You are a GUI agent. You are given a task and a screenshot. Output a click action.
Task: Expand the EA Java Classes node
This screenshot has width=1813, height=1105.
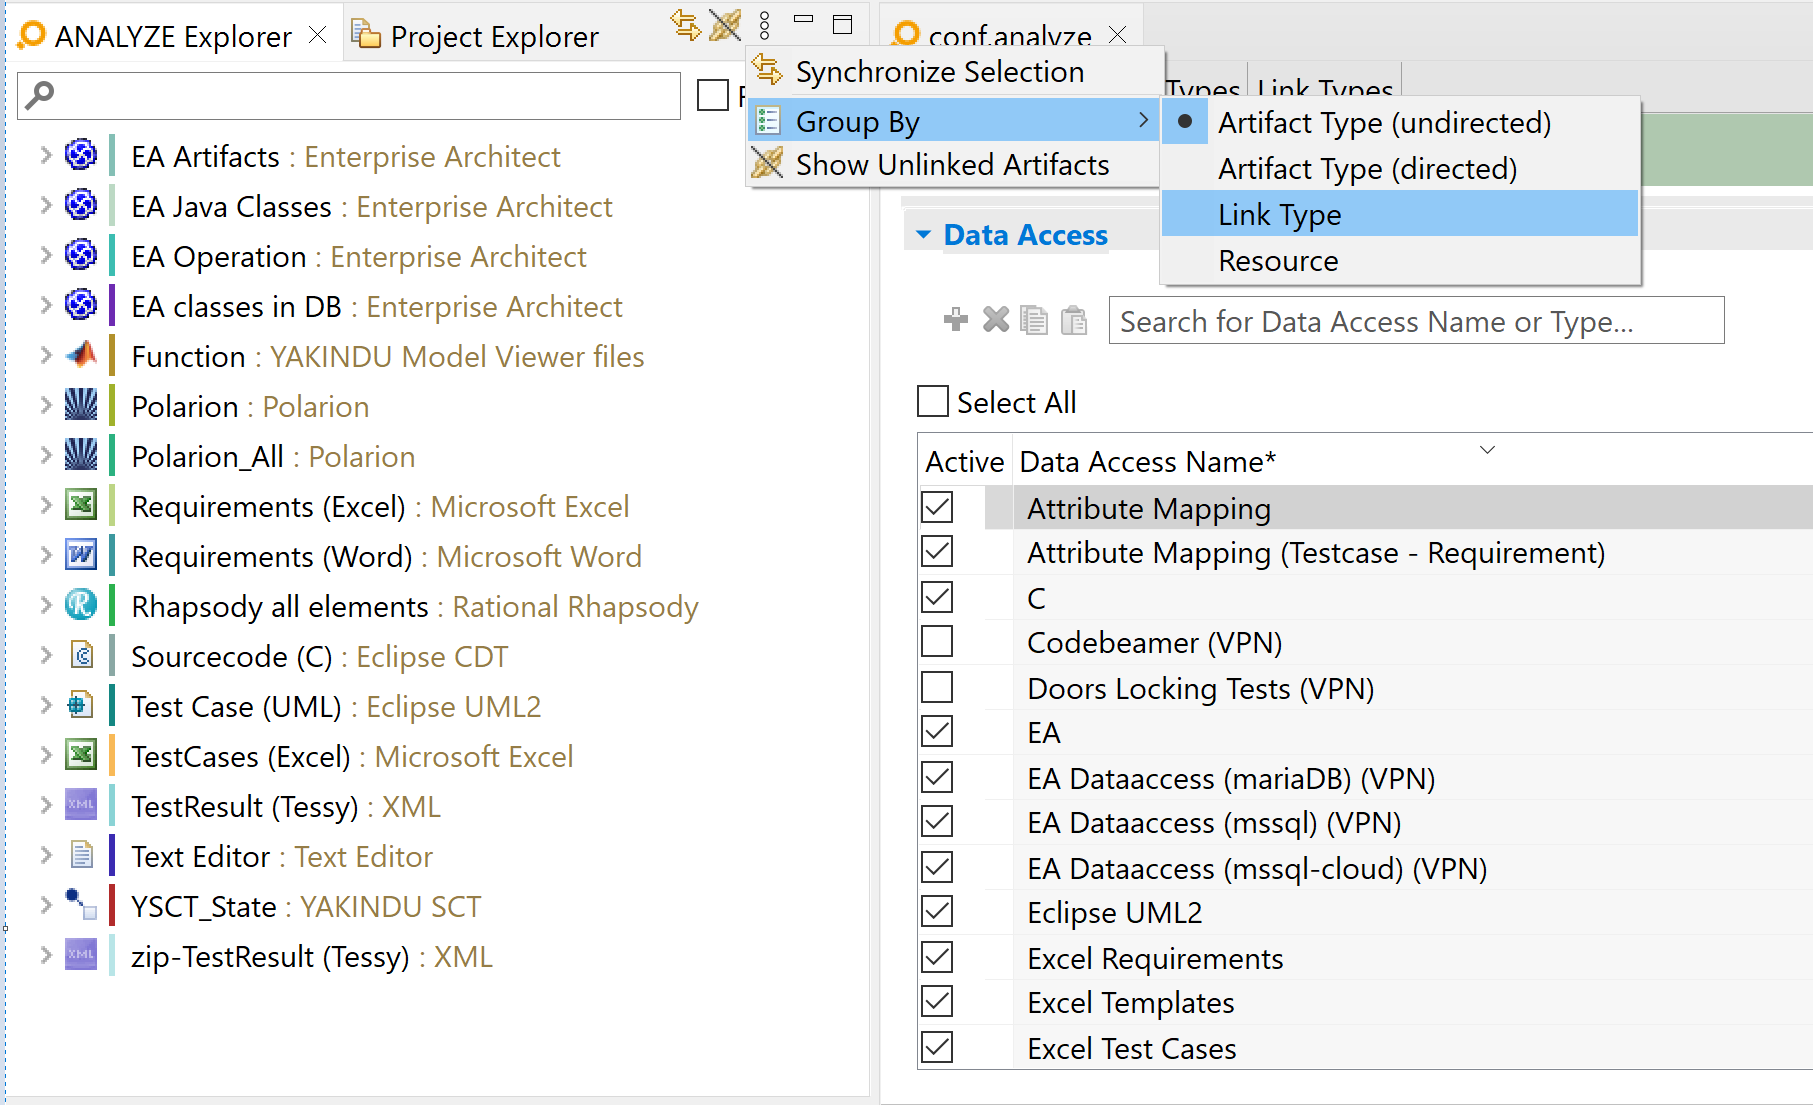[45, 205]
